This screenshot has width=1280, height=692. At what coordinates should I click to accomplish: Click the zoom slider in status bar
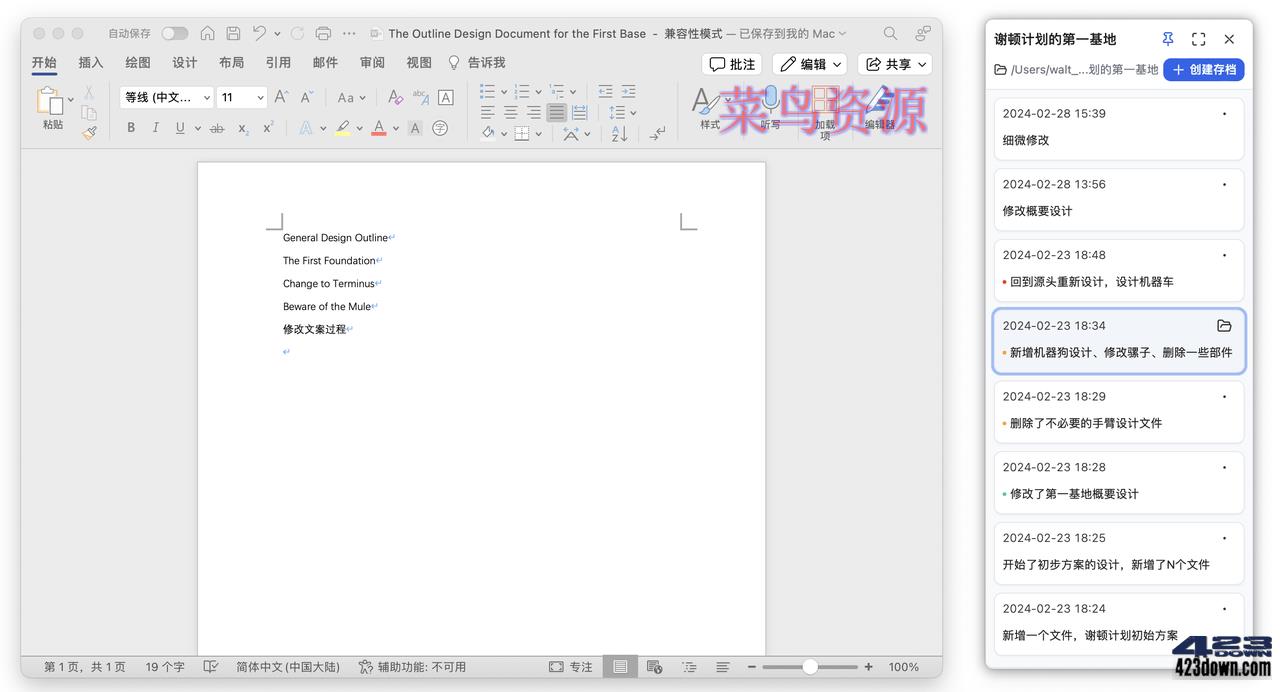pos(809,667)
